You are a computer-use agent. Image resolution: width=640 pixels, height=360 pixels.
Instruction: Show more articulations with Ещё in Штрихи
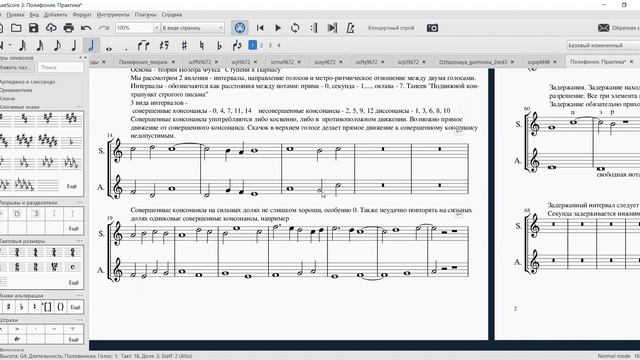click(x=73, y=339)
